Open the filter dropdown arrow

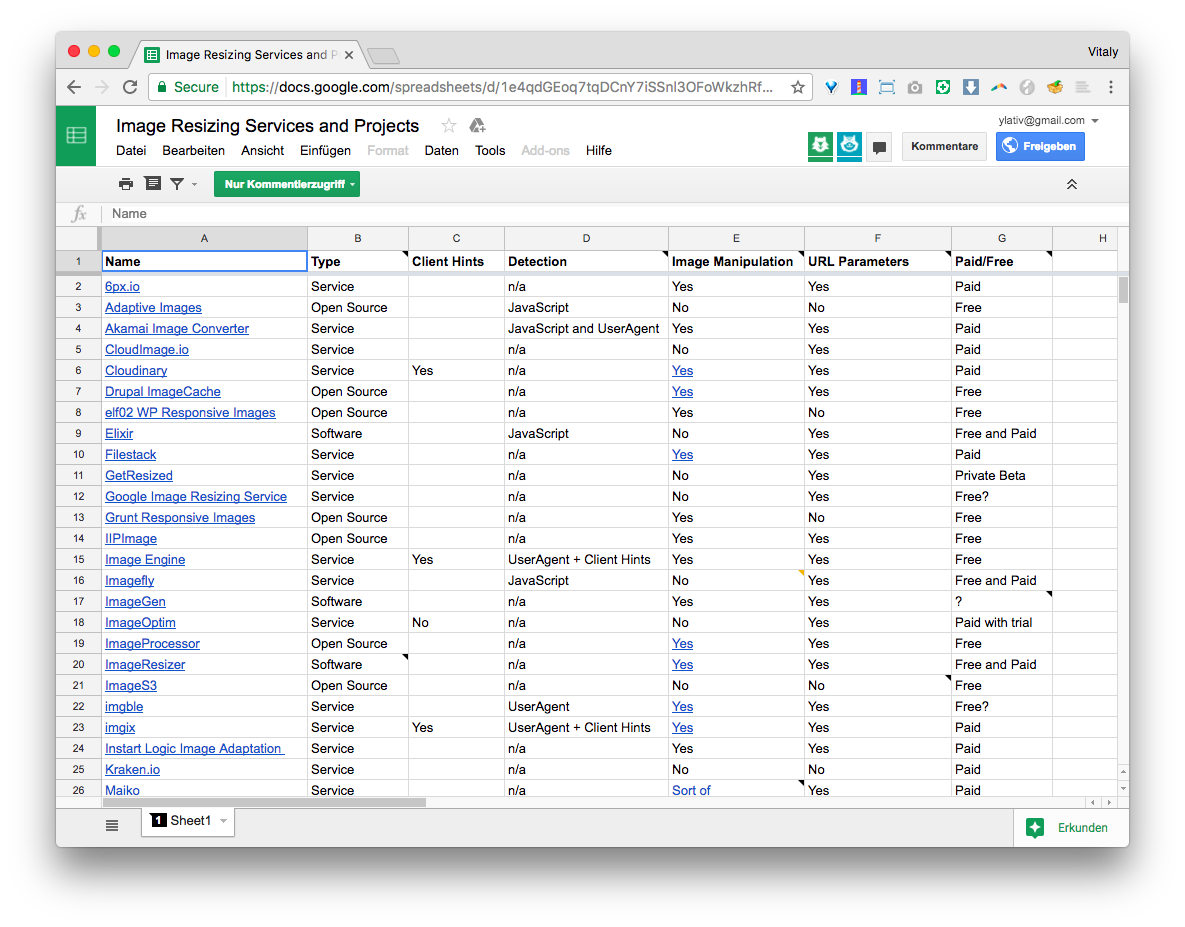194,184
